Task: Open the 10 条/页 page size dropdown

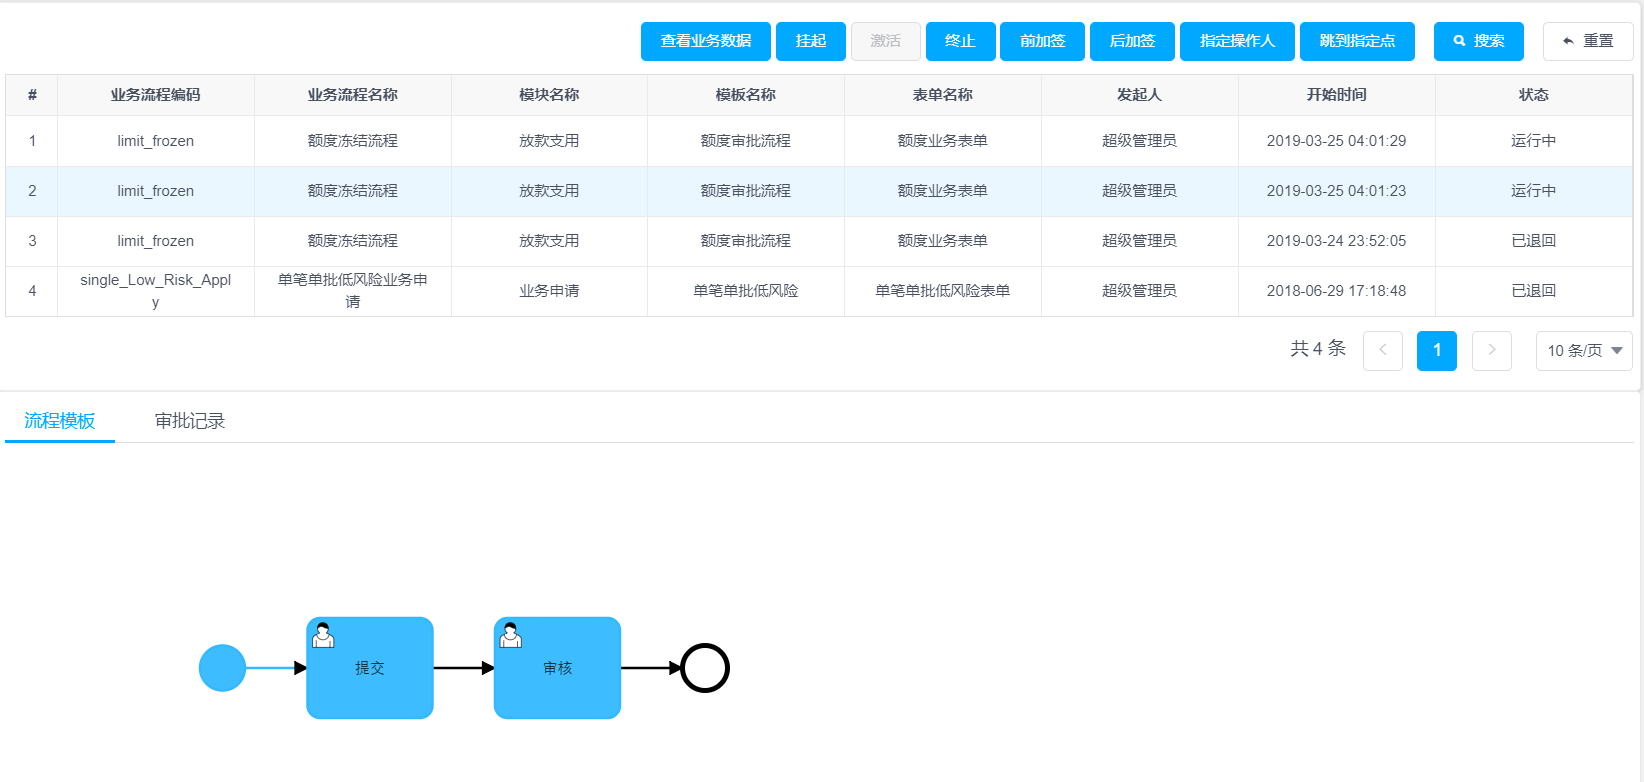Action: pos(1584,351)
